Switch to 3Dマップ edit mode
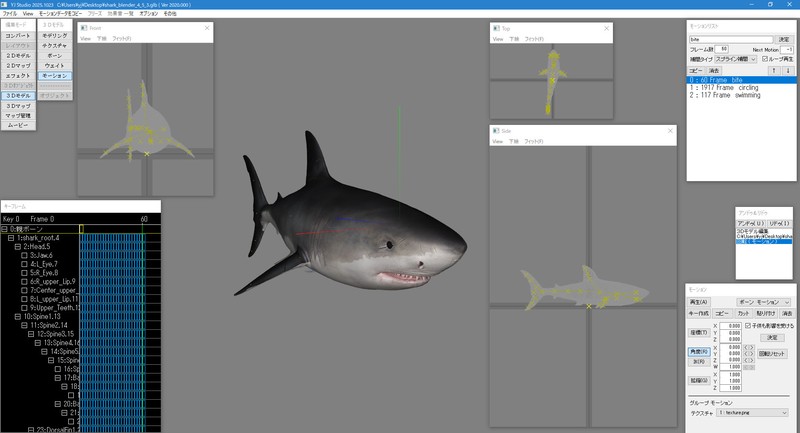 click(18, 106)
